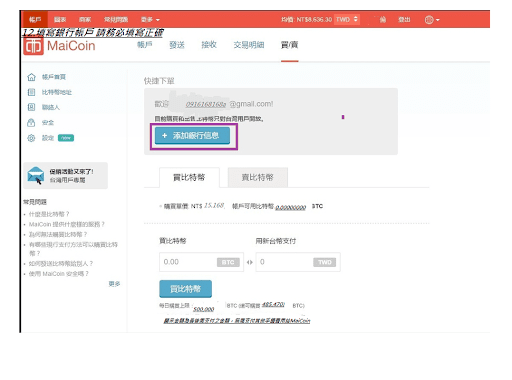
Task: Click the MaiCoin logo
Action: (59, 46)
